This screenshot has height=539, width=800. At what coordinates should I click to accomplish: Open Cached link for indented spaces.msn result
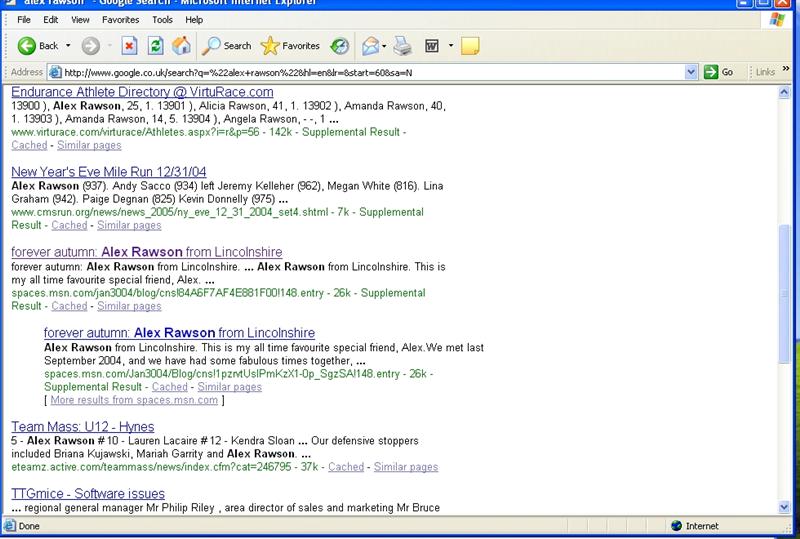point(170,387)
